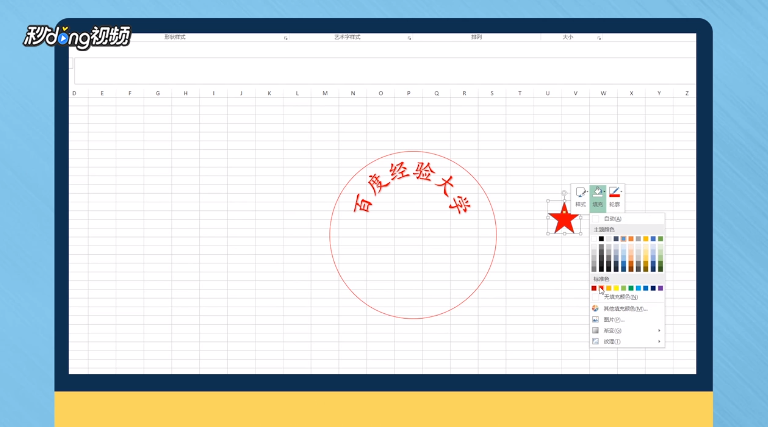Select dark red in standard colors
Viewport: 768px width, 427px height.
click(594, 288)
